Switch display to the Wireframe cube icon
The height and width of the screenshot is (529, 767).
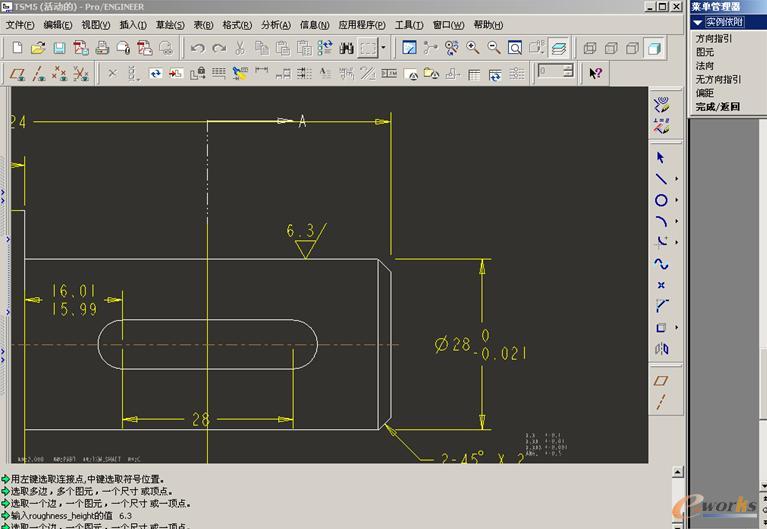tap(590, 48)
